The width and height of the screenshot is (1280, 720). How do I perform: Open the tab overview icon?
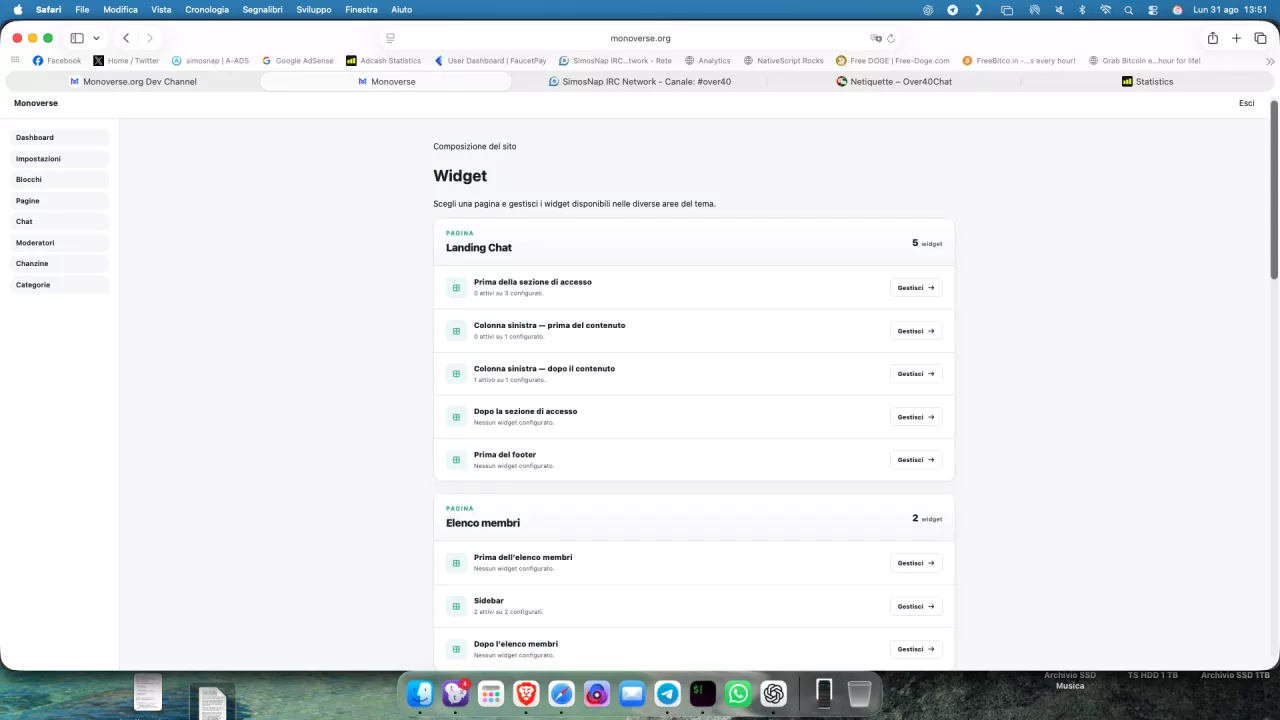(1260, 38)
